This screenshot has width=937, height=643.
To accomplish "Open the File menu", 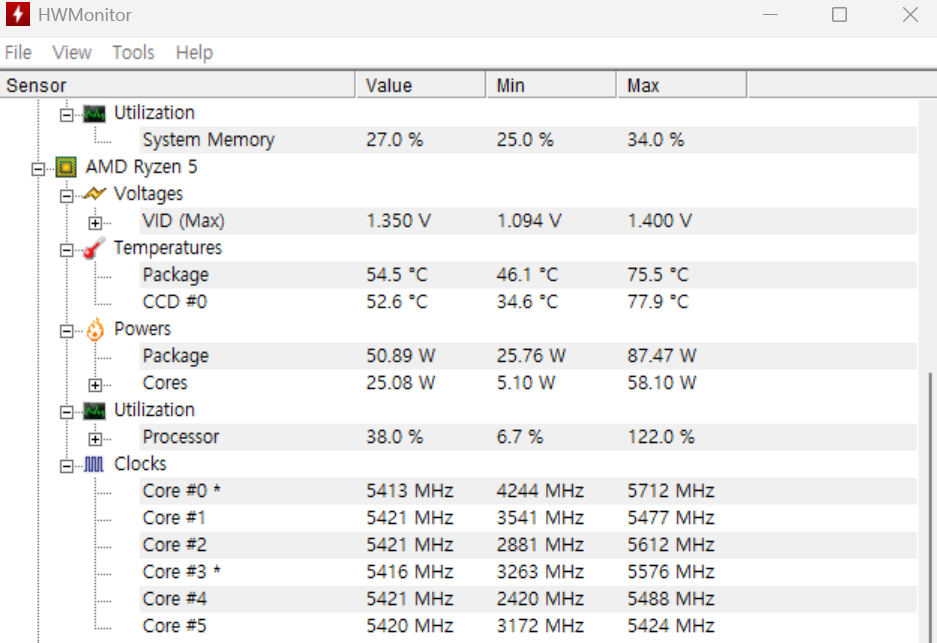I will [x=18, y=53].
